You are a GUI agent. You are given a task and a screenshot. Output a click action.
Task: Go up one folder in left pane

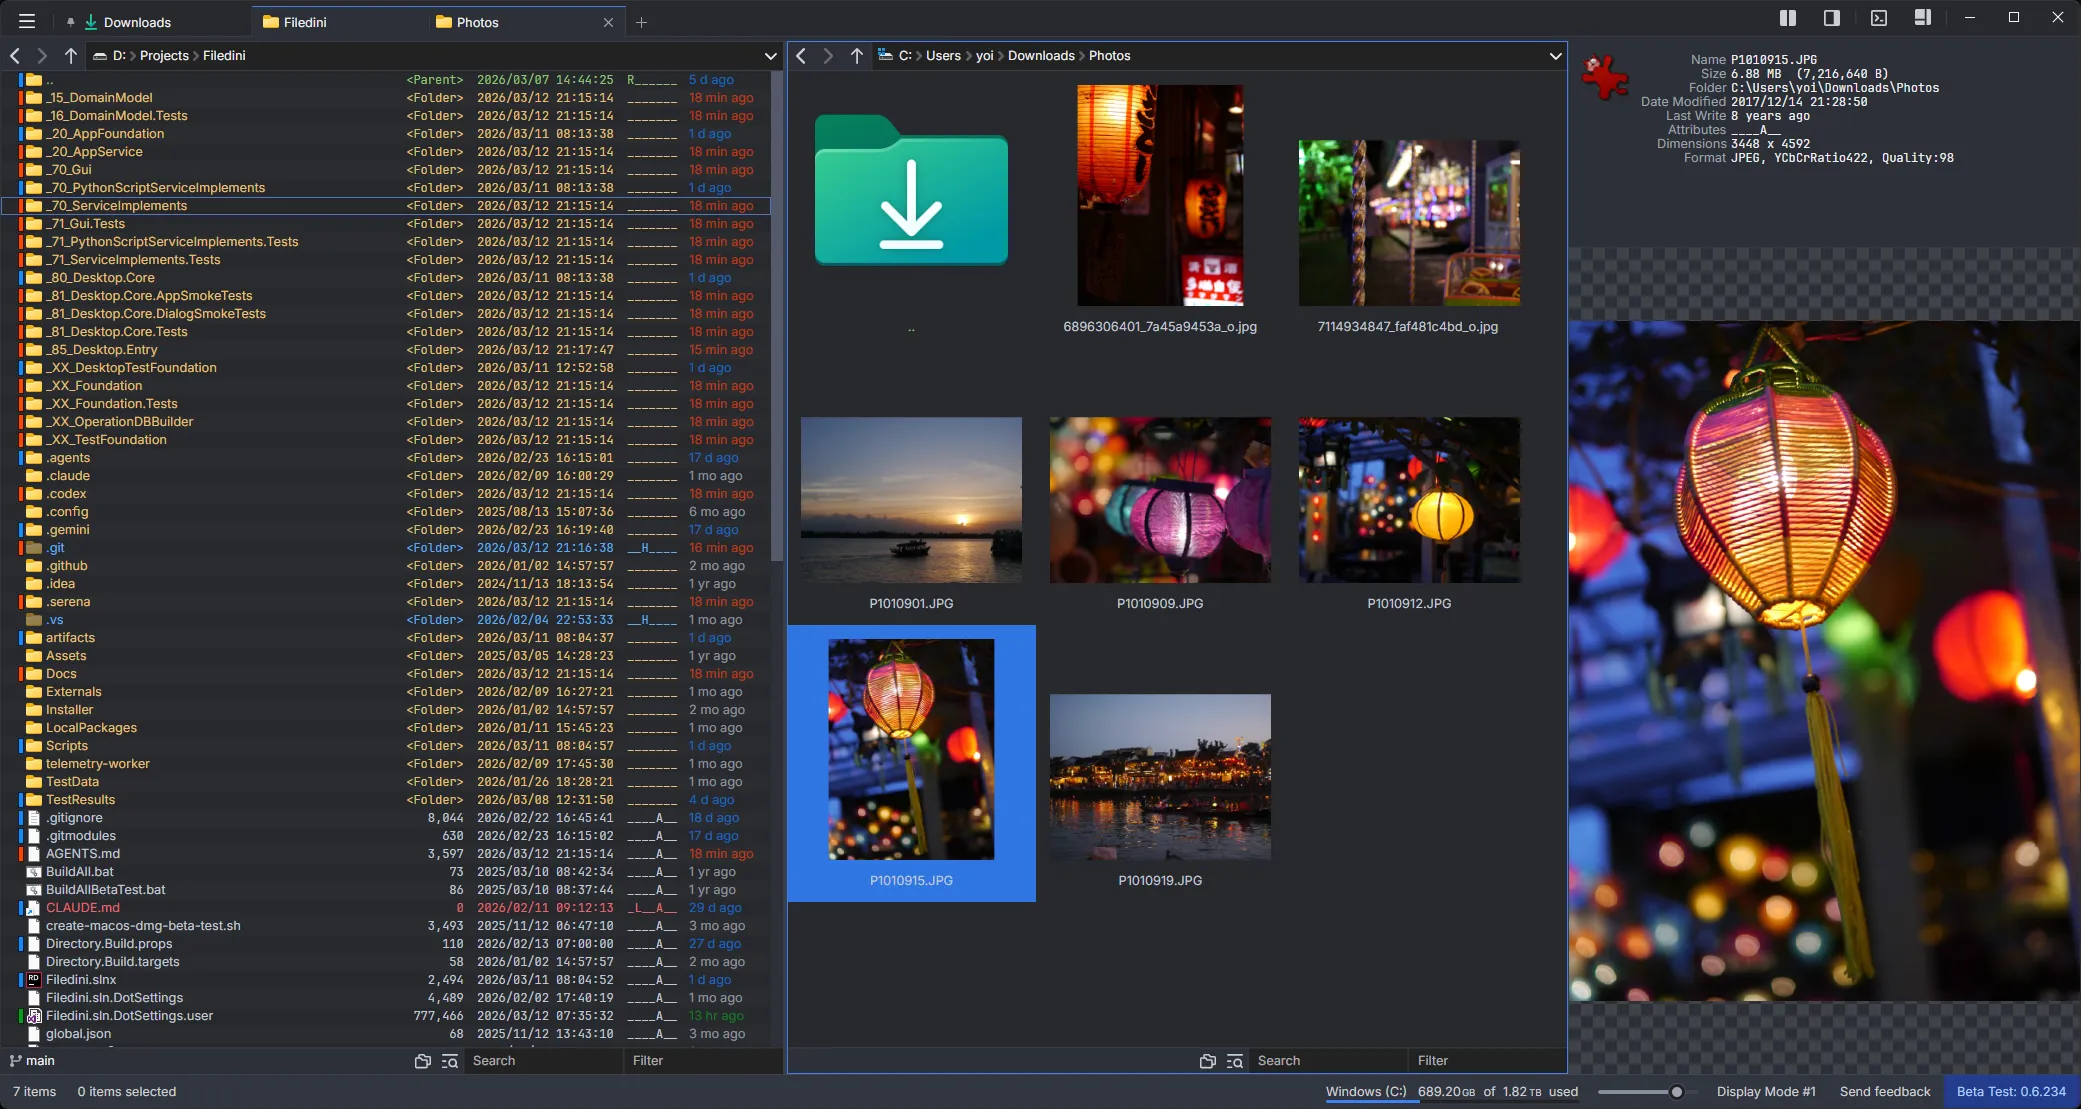pyautogui.click(x=70, y=56)
